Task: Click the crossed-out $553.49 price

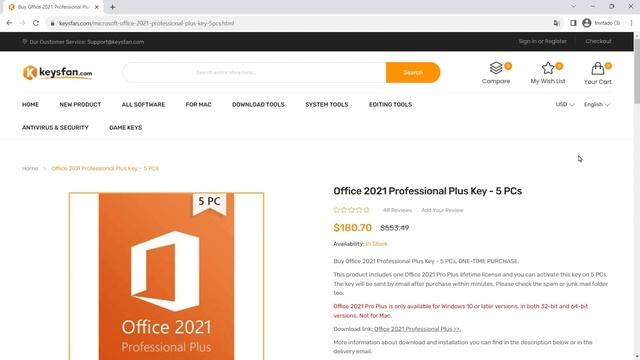Action: (395, 228)
